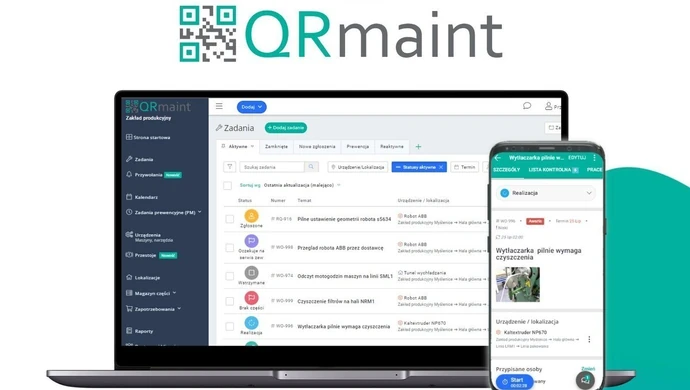Go to Strona startowa in the sidebar
The width and height of the screenshot is (690, 390).
pos(148,137)
